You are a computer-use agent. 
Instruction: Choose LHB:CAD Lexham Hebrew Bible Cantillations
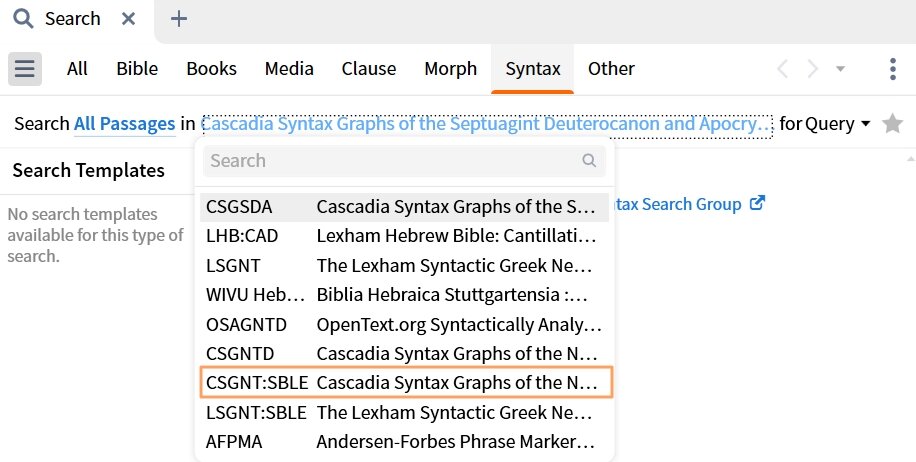pos(404,236)
